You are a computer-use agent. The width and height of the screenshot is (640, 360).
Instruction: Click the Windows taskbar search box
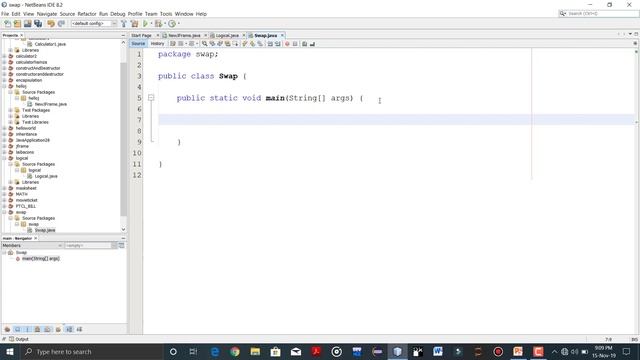click(x=91, y=351)
